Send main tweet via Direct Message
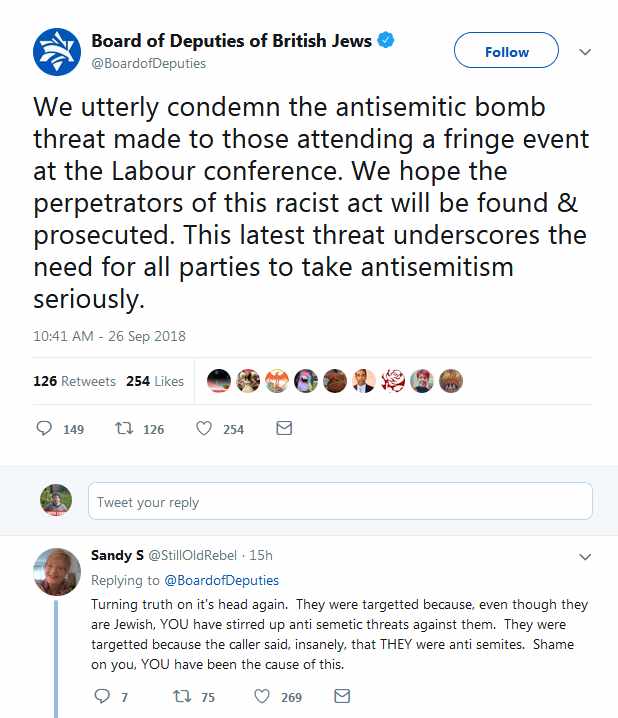 (284, 429)
